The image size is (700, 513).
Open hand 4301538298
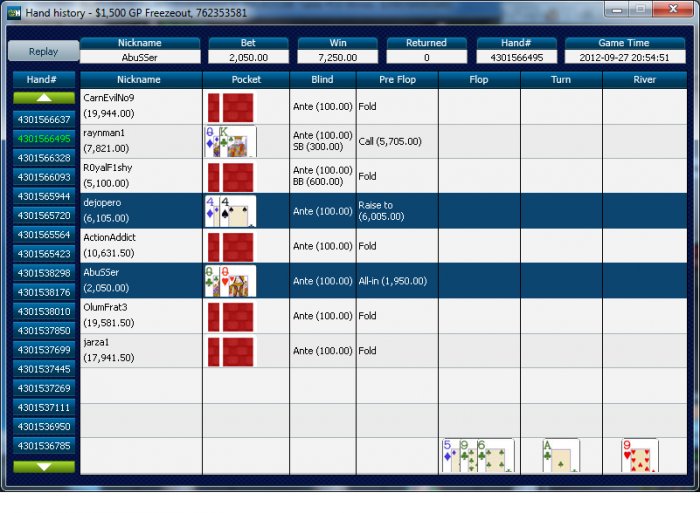coord(44,273)
